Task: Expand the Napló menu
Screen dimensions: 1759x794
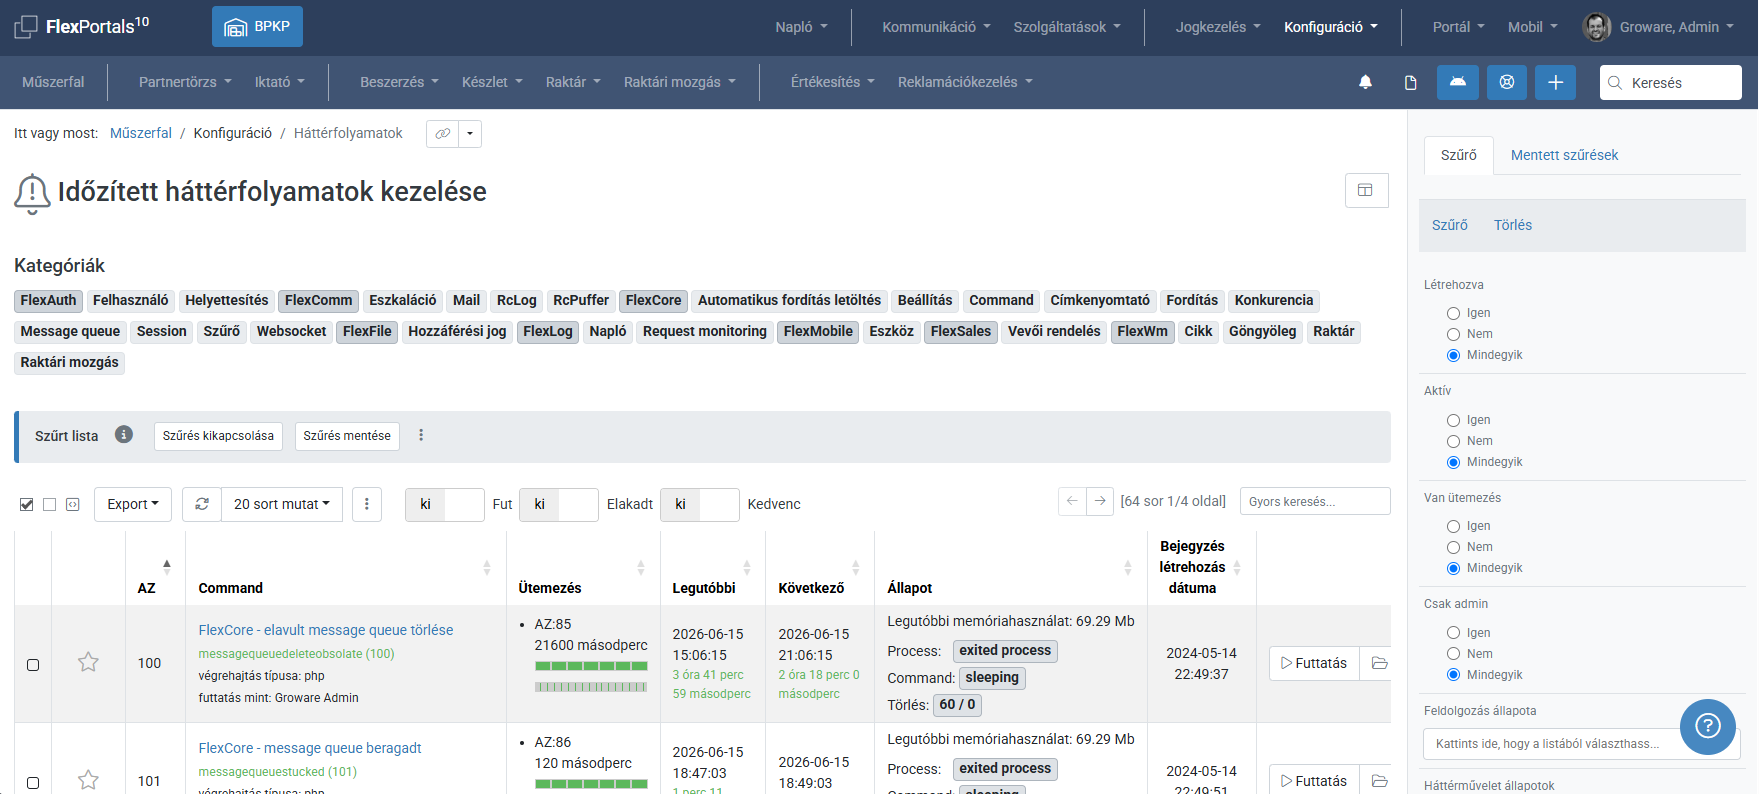Action: (802, 27)
